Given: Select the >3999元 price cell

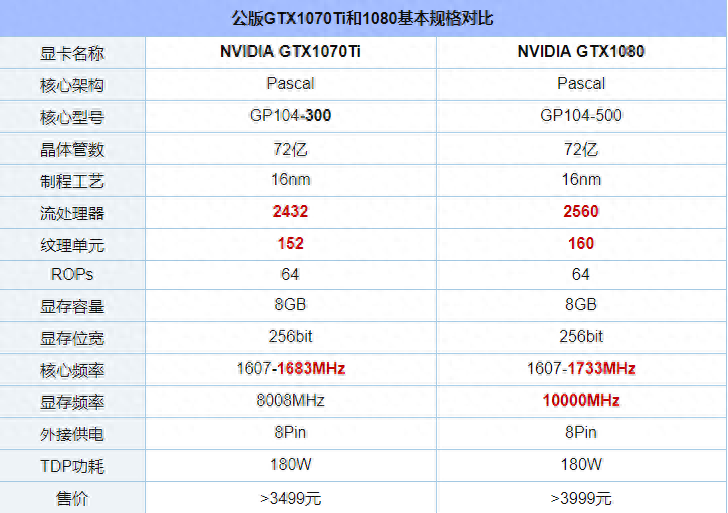Looking at the screenshot, I should point(581,497).
